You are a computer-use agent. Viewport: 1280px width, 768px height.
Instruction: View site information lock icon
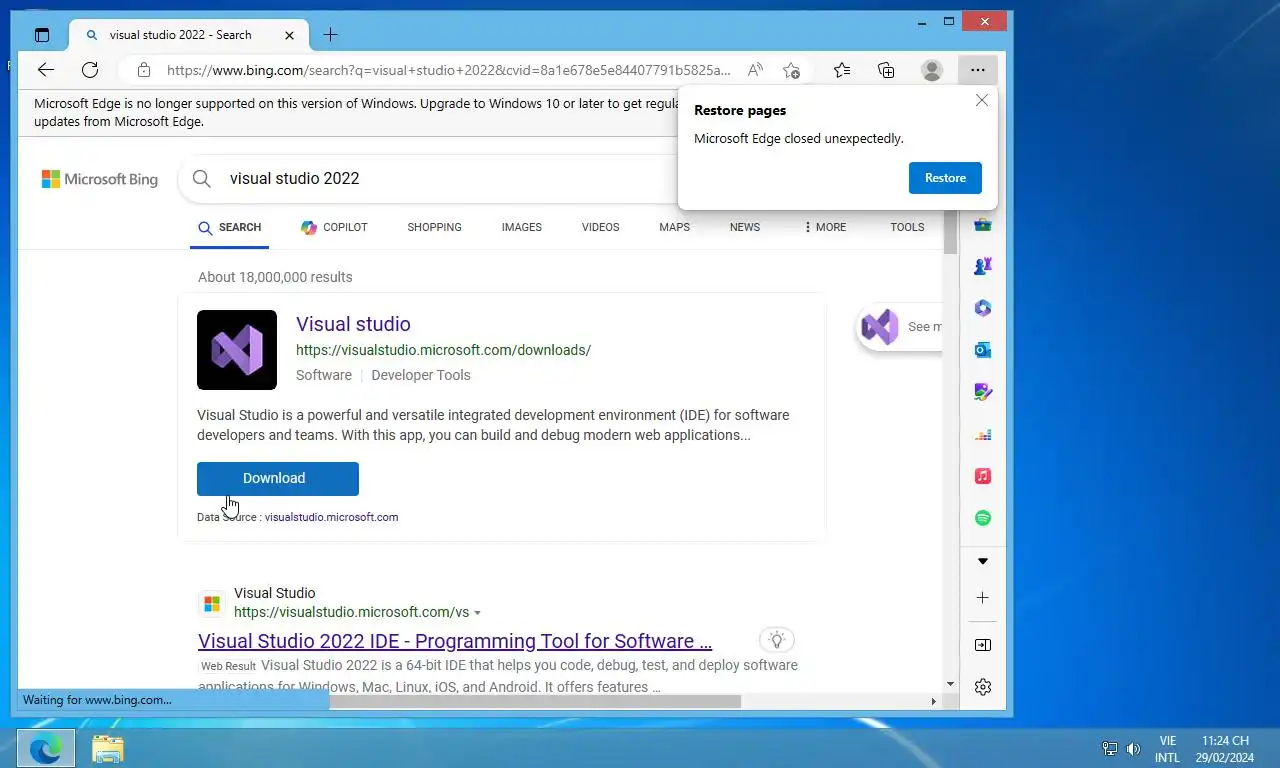click(144, 70)
